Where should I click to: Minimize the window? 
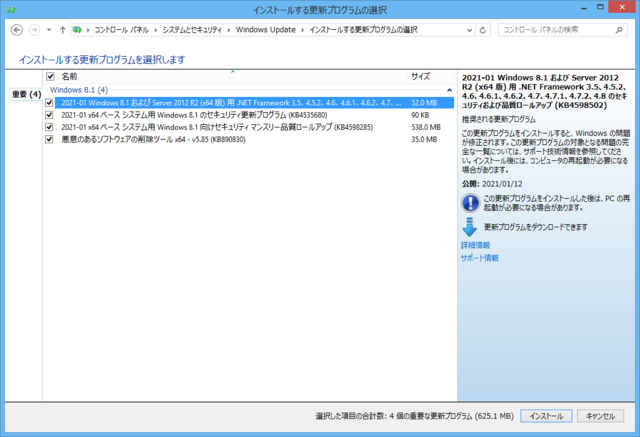pyautogui.click(x=584, y=7)
